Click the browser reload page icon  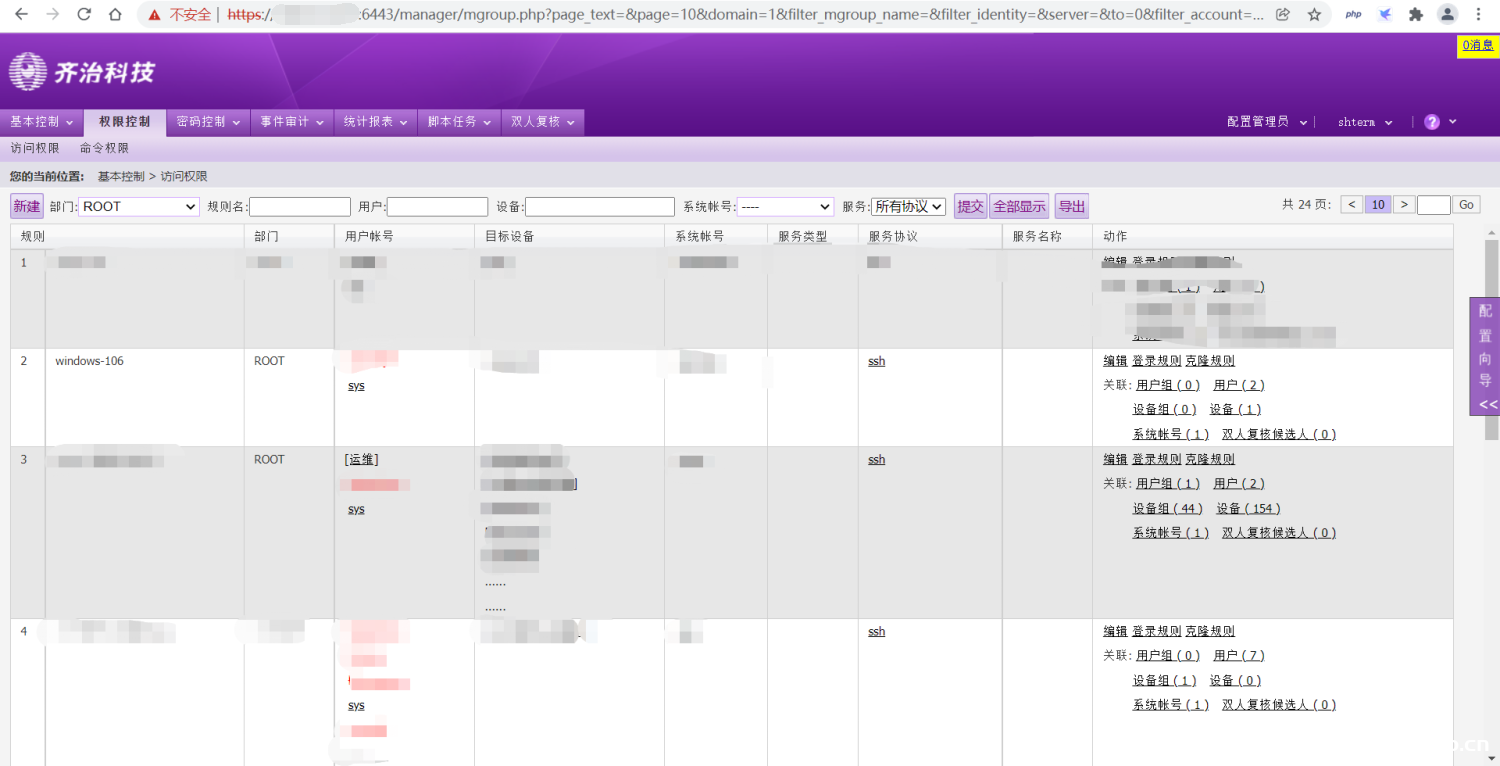84,15
